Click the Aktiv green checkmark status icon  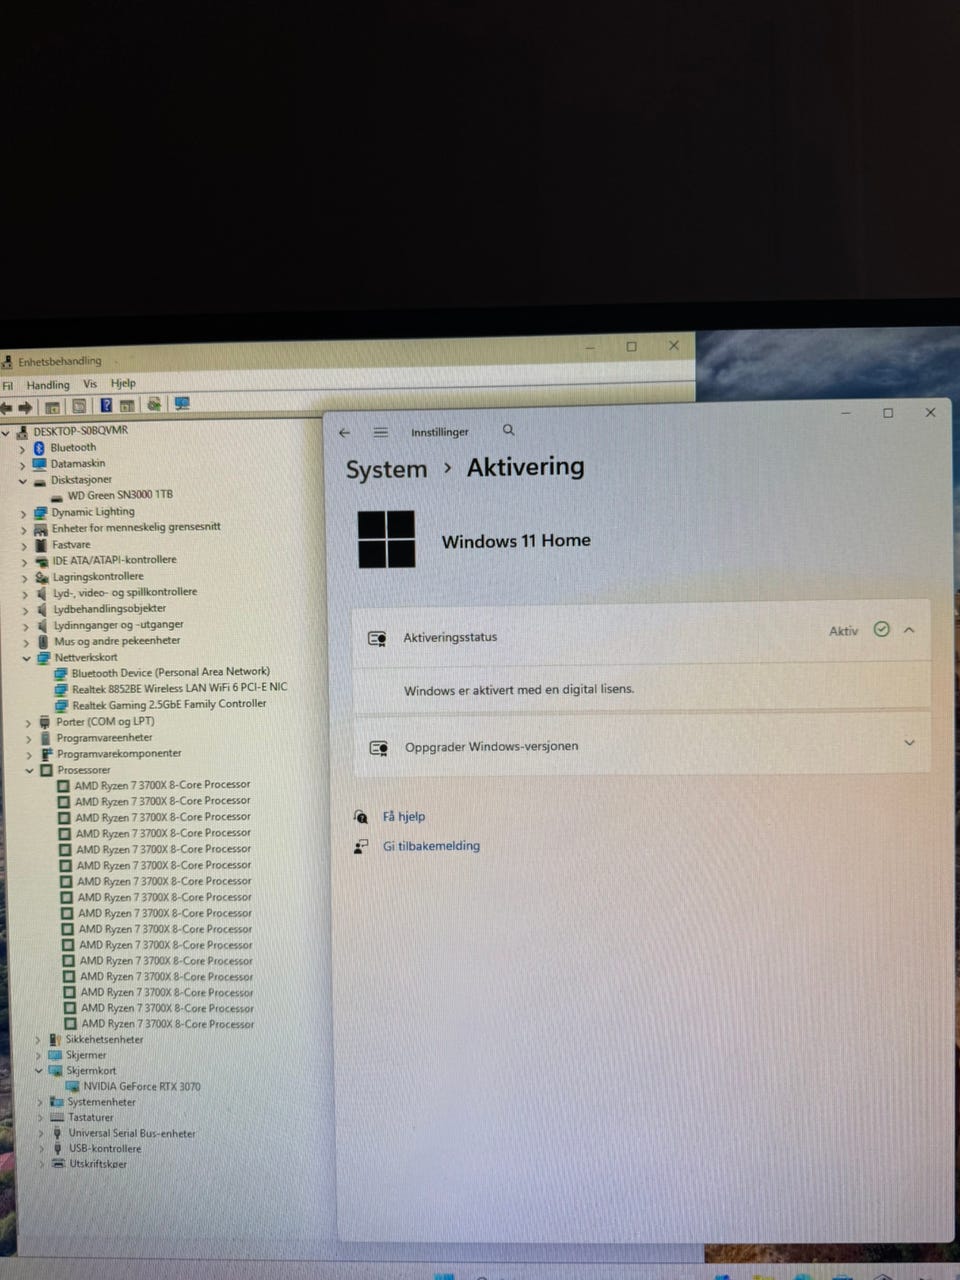coord(881,629)
